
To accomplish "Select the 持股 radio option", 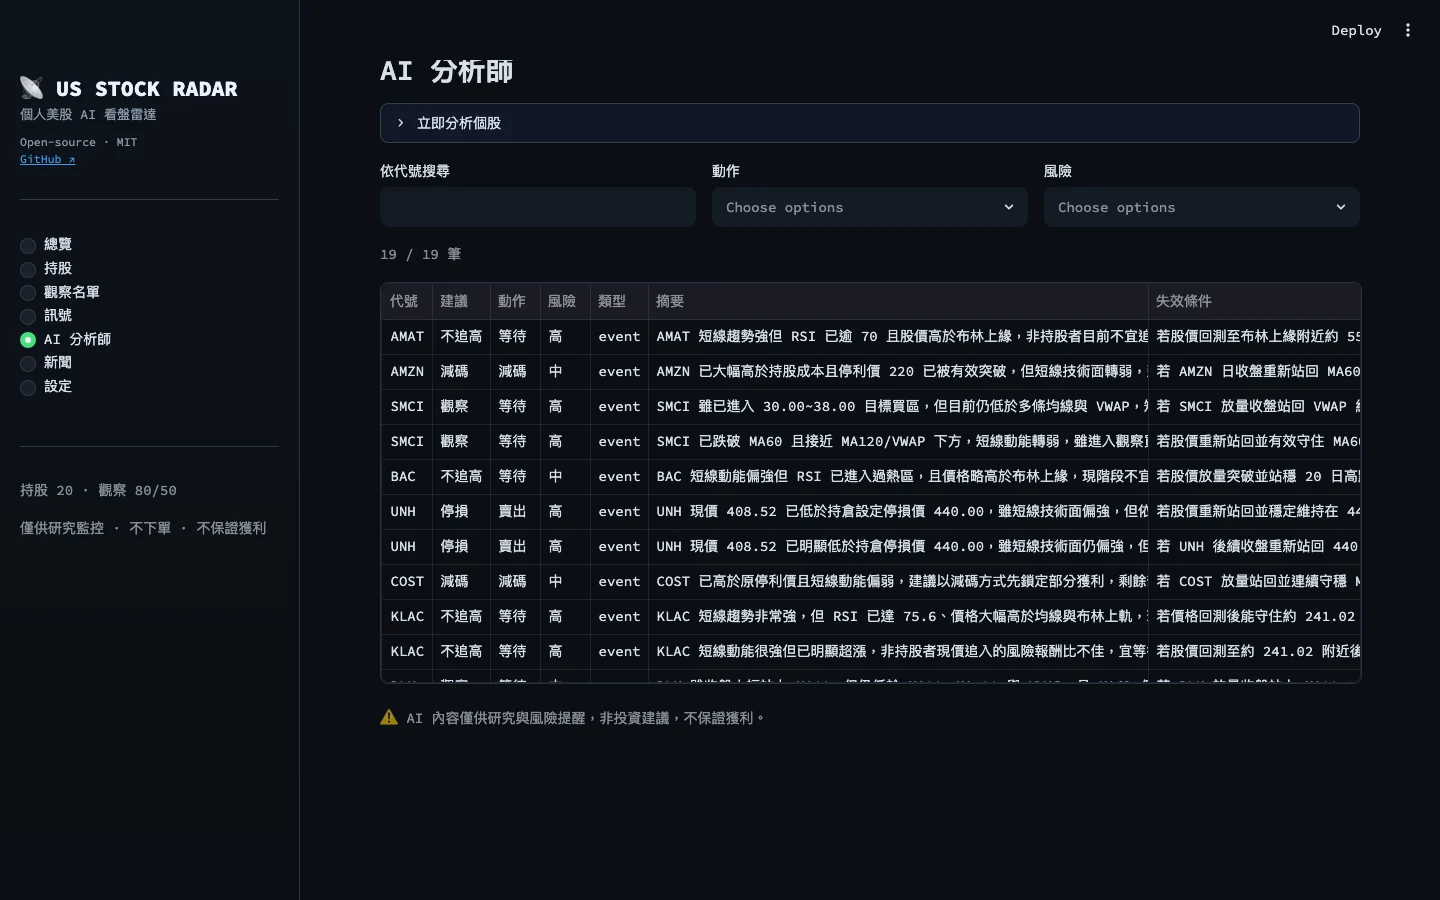I will tap(46, 268).
